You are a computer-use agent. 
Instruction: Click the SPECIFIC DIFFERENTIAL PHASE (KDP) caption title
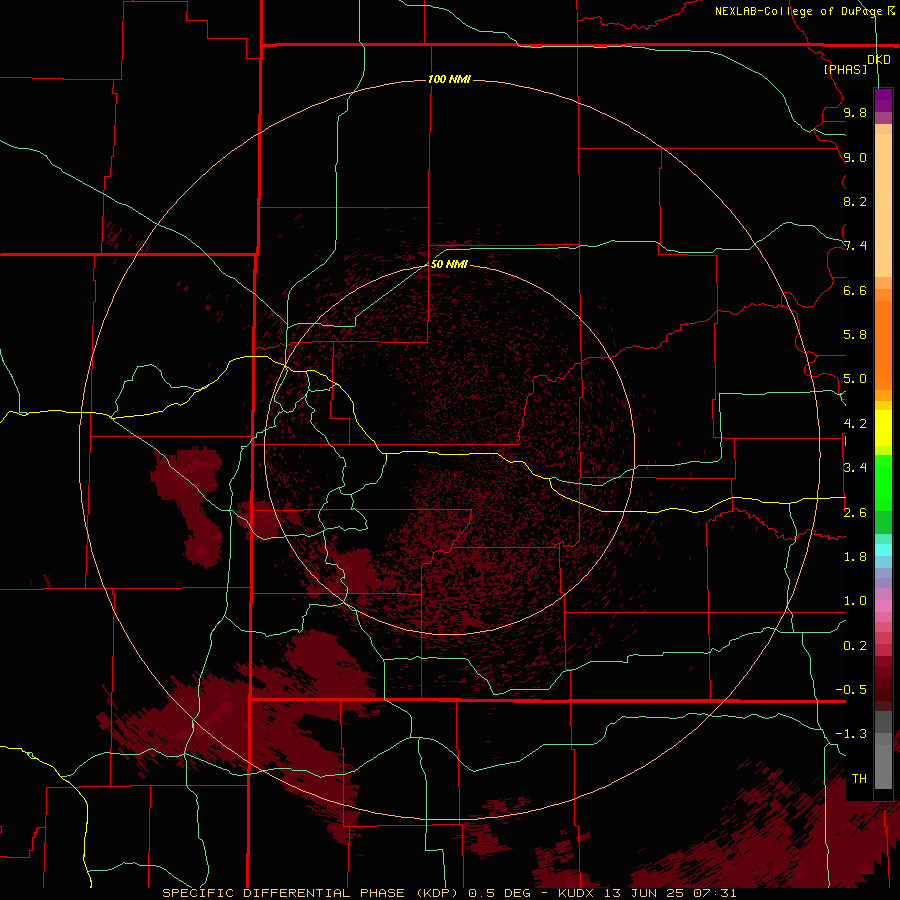(311, 893)
